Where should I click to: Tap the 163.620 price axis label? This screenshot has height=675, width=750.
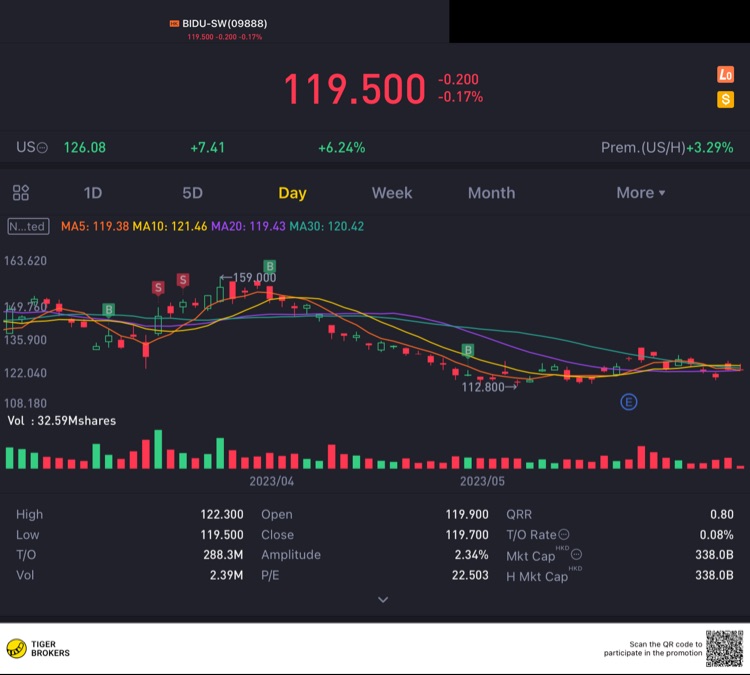click(x=25, y=261)
